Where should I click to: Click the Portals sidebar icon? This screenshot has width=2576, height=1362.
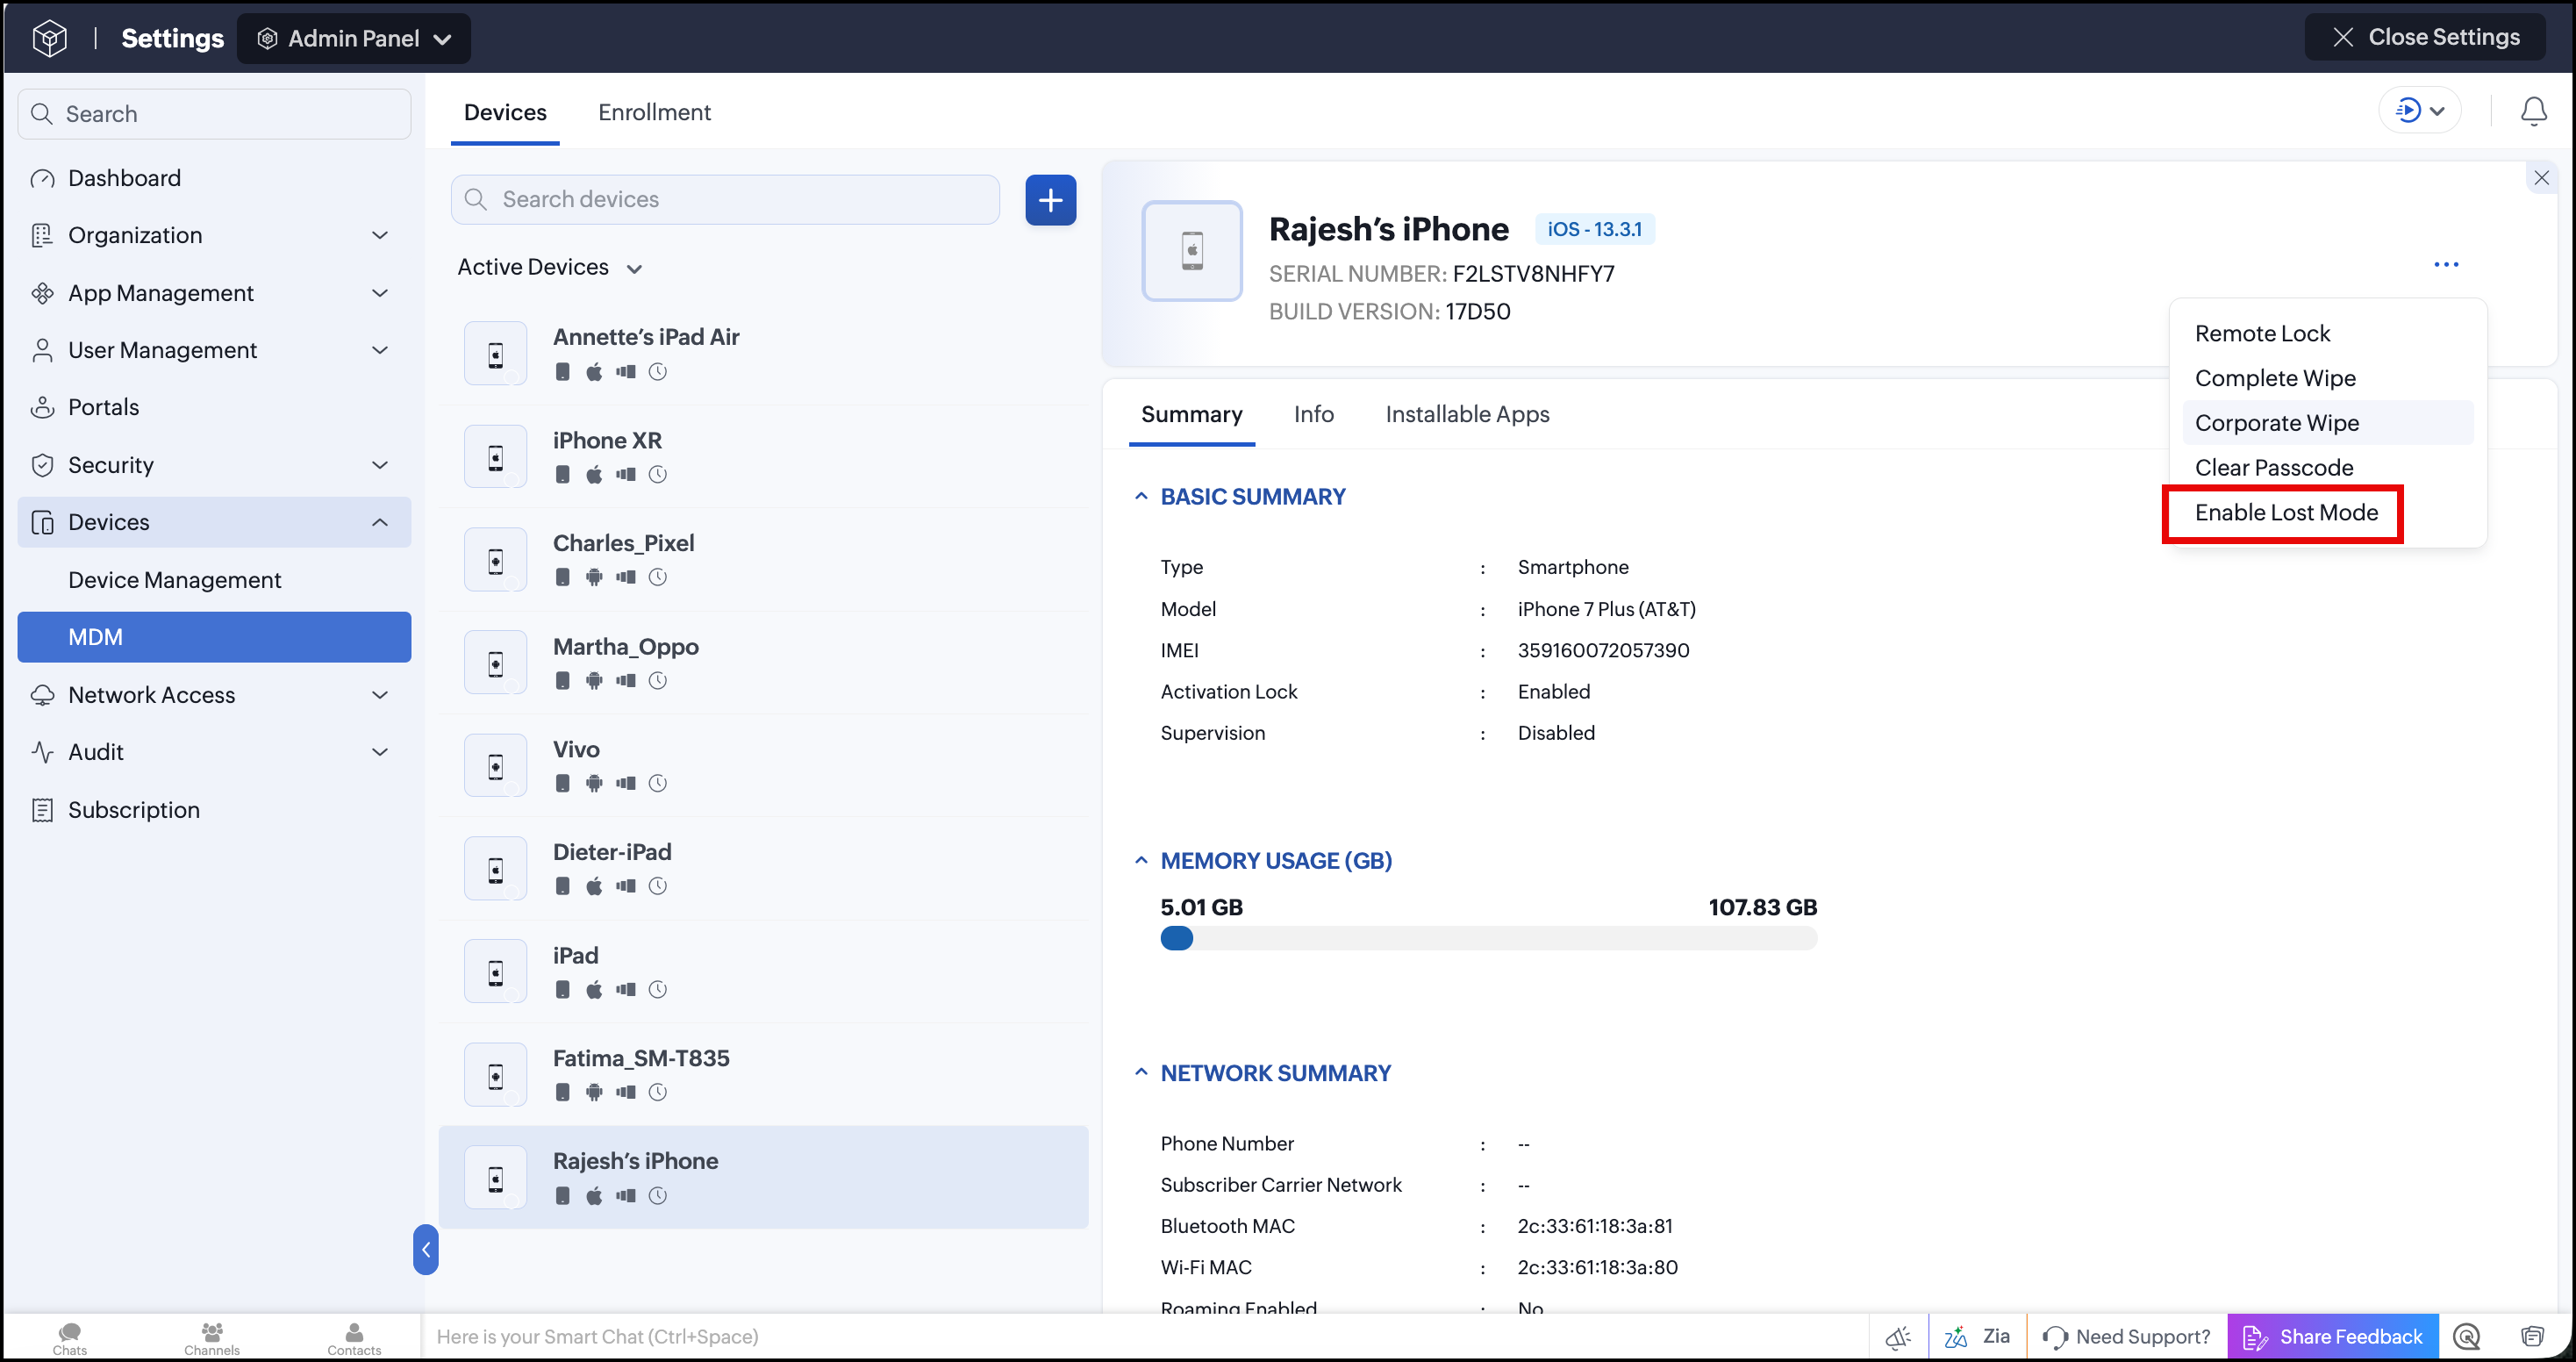[42, 408]
